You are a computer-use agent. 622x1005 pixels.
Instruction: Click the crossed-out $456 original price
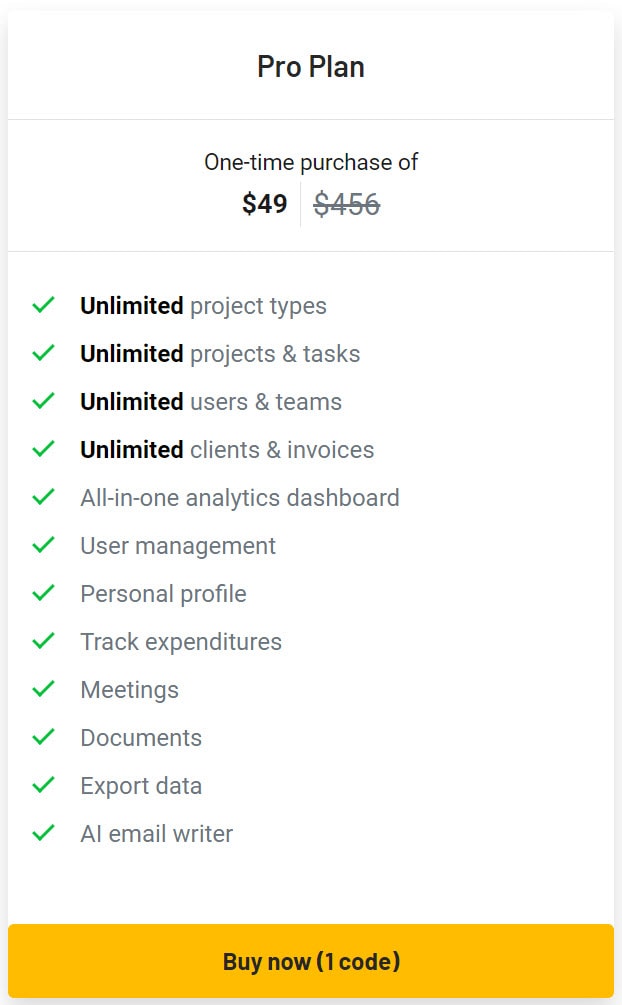(345, 204)
